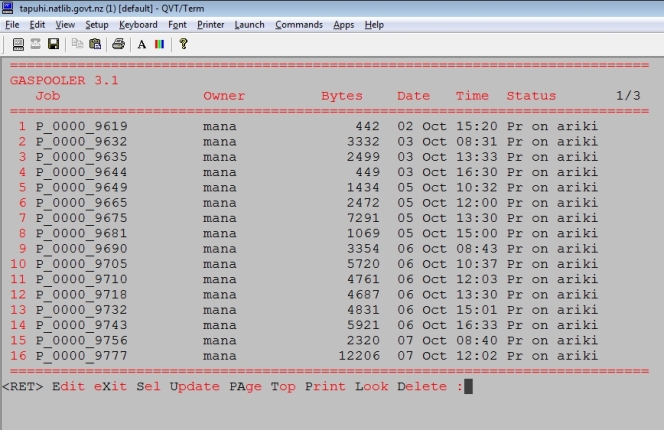Screen dimensions: 664x430
Task: Click the Date column header
Action: tap(413, 96)
